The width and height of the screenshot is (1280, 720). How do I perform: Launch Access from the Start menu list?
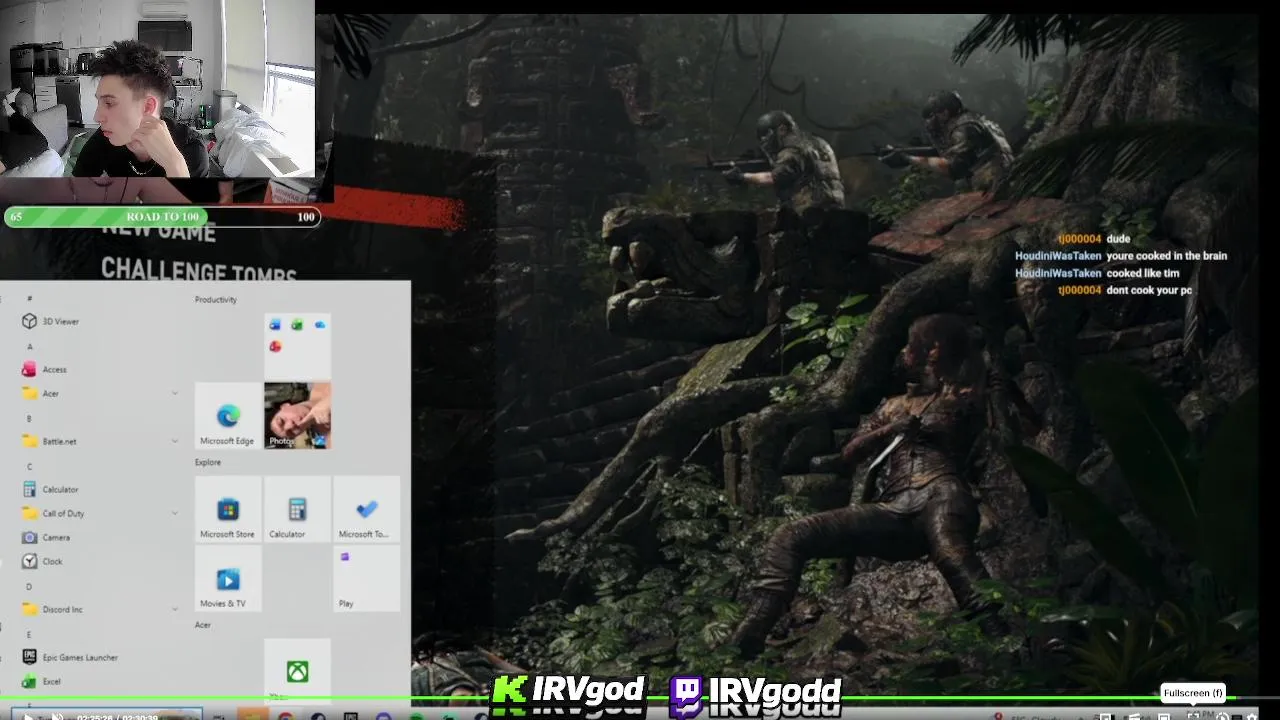[x=54, y=369]
